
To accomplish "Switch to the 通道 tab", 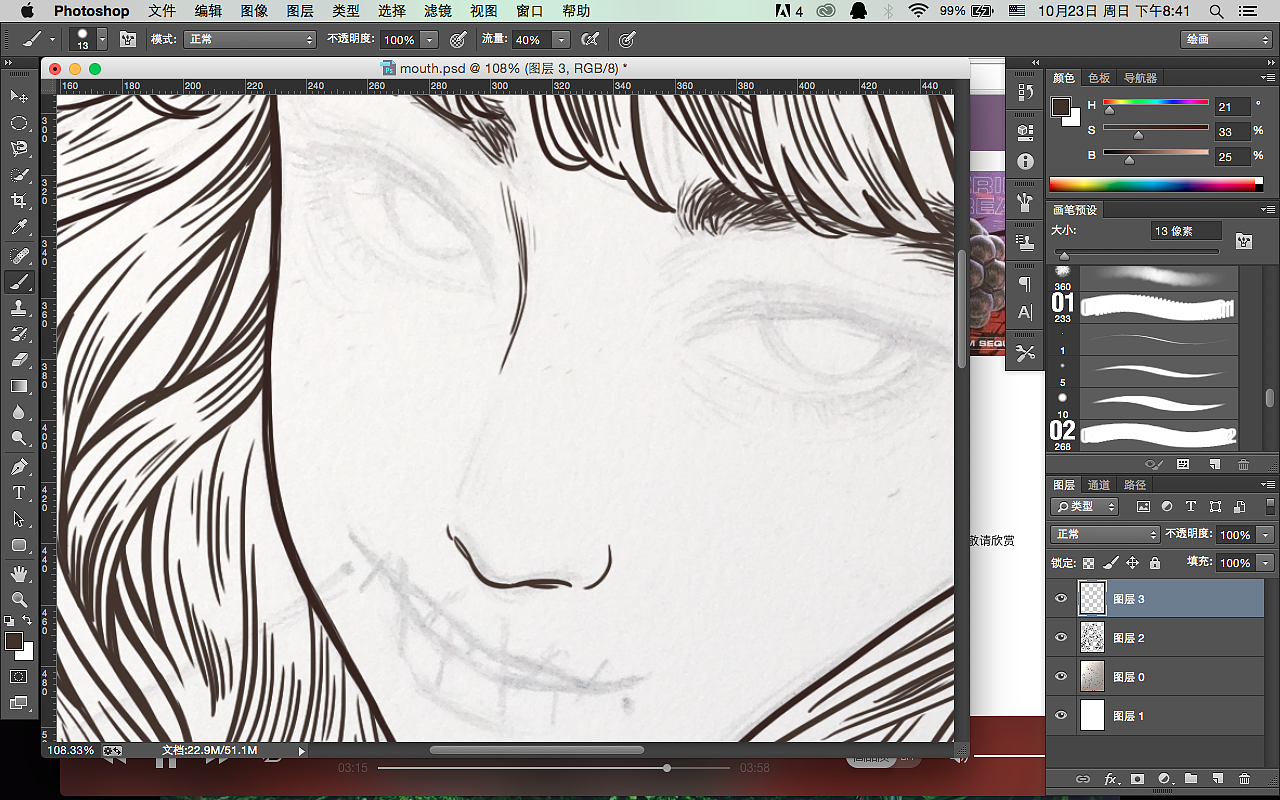I will [x=1099, y=485].
